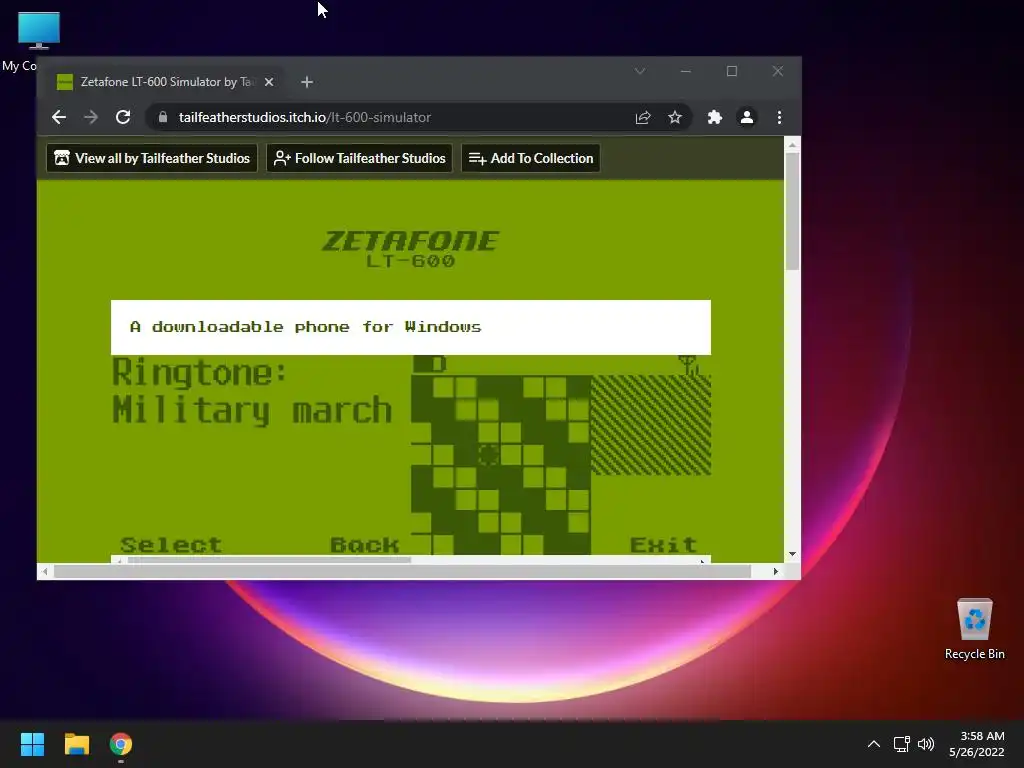Click the scroll left arrow at the window bottom
The width and height of the screenshot is (1024, 768).
click(x=44, y=571)
